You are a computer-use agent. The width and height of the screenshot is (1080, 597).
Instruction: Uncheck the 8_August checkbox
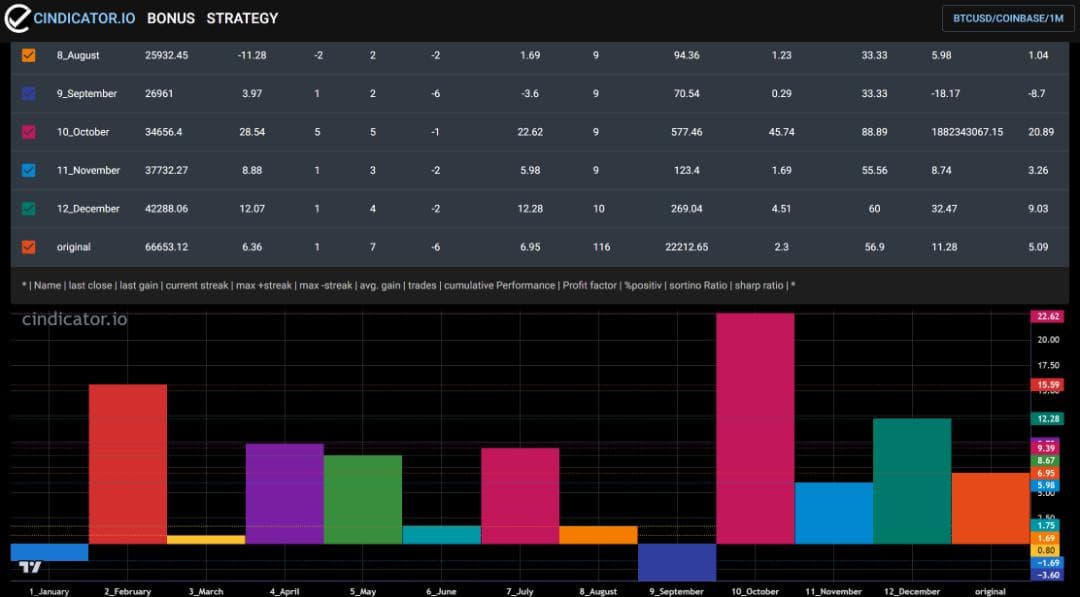tap(28, 55)
